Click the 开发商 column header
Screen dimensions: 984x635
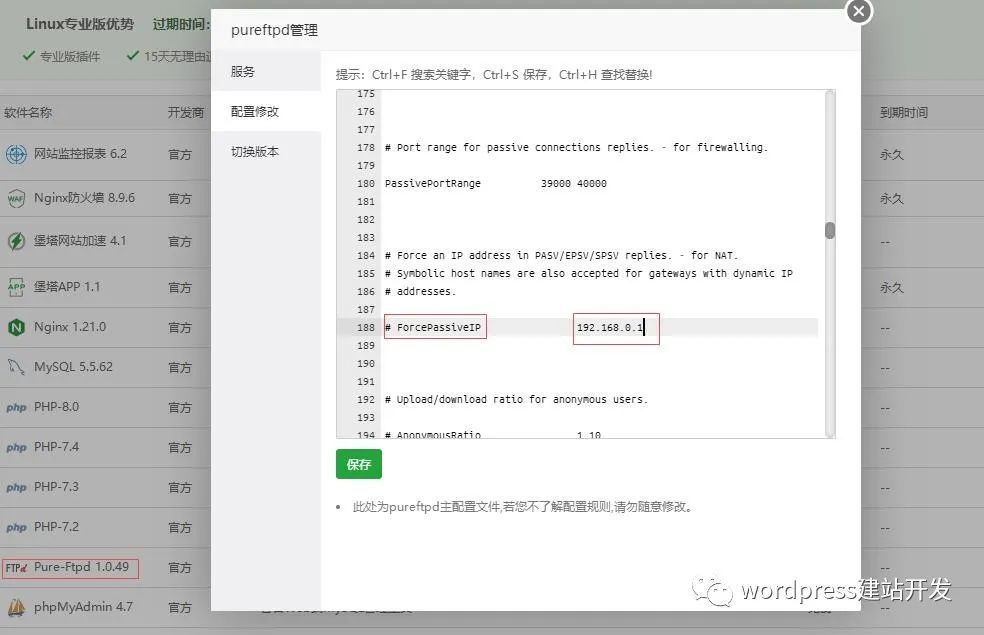(186, 113)
